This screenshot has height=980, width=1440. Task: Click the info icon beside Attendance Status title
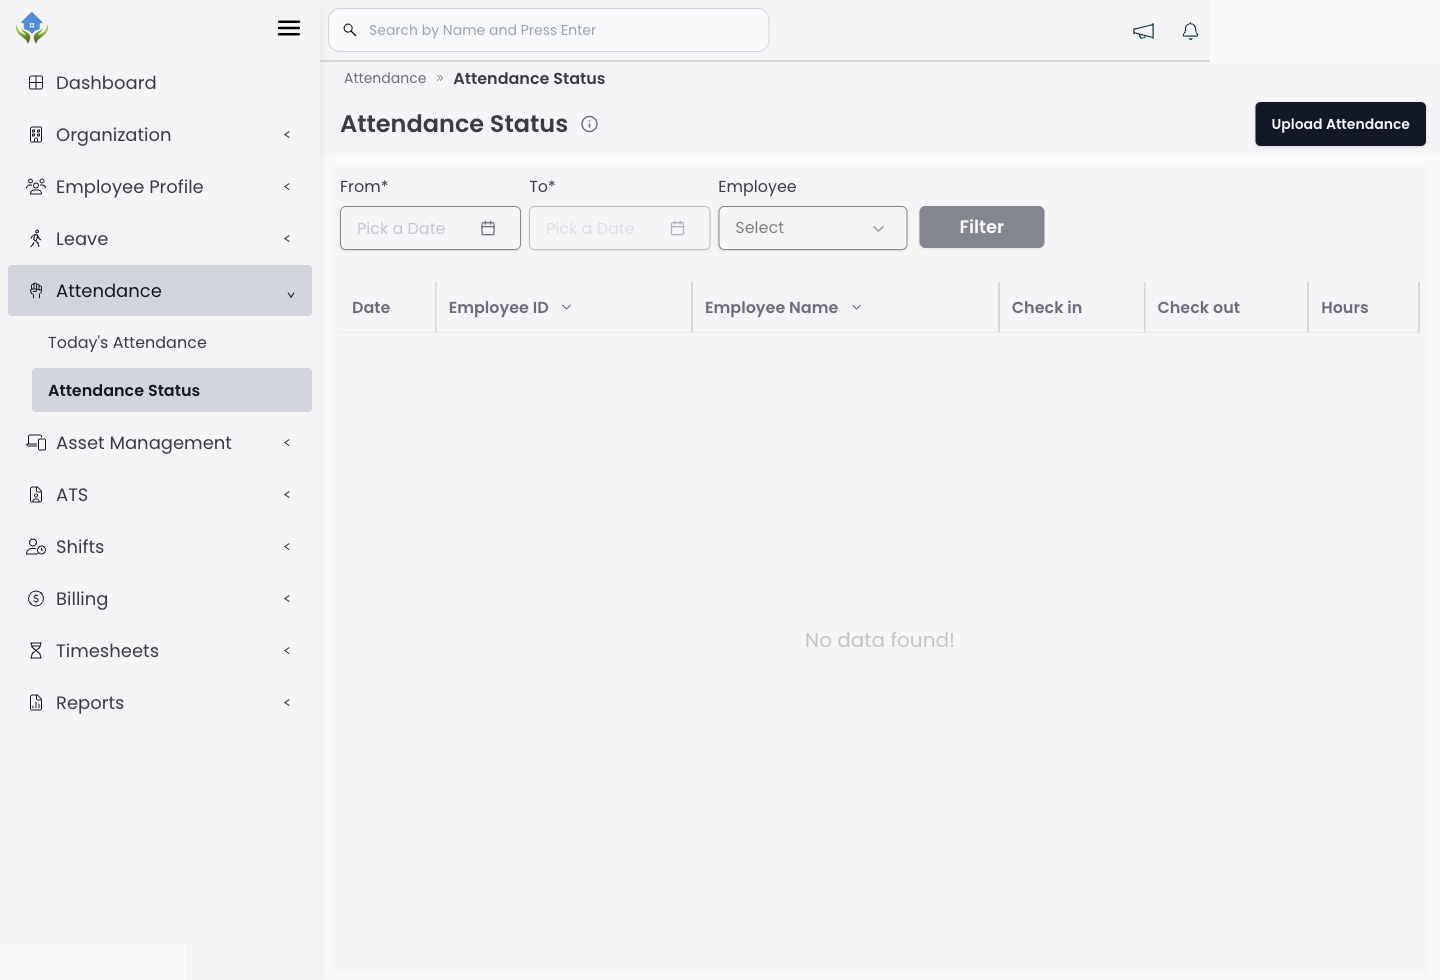coord(590,124)
